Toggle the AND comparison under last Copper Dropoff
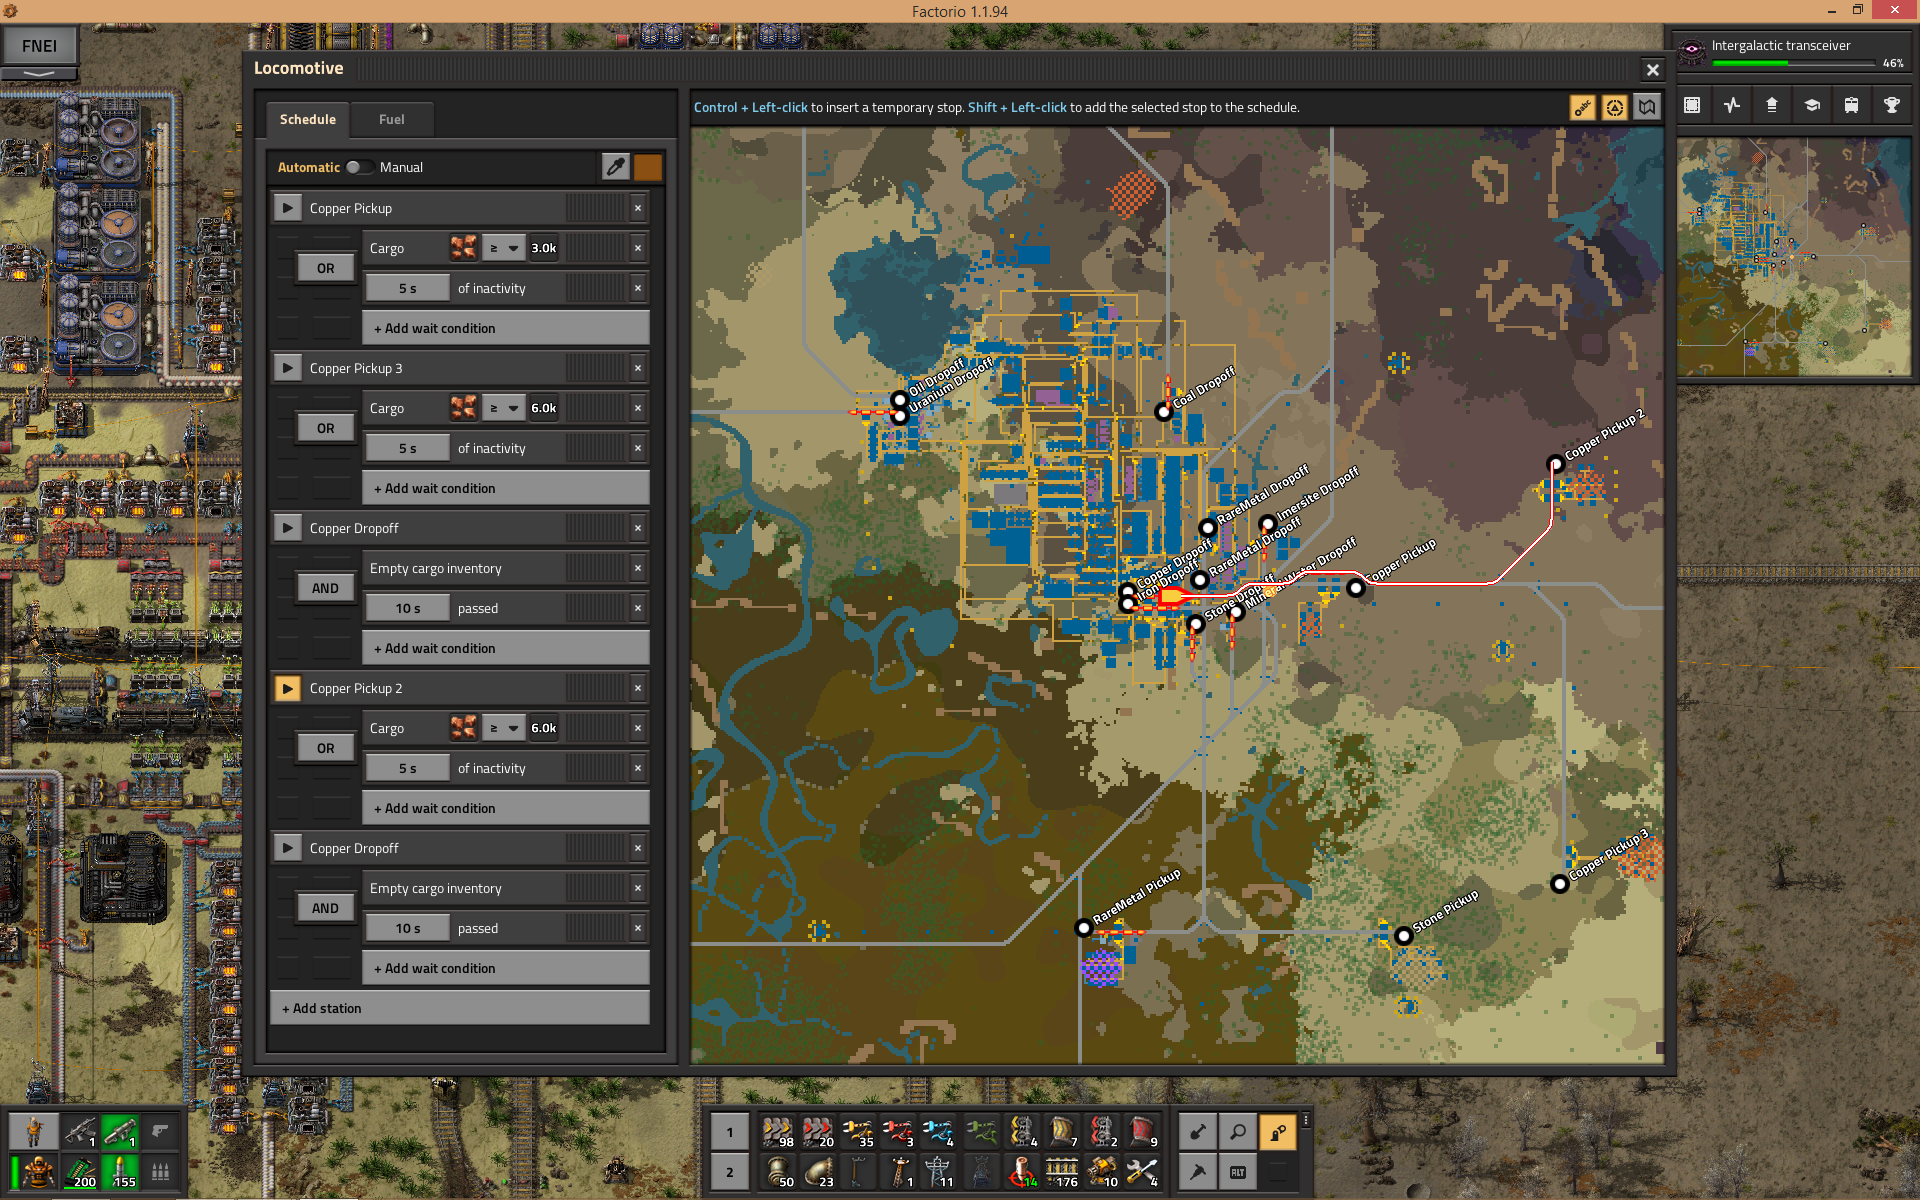 [x=326, y=908]
